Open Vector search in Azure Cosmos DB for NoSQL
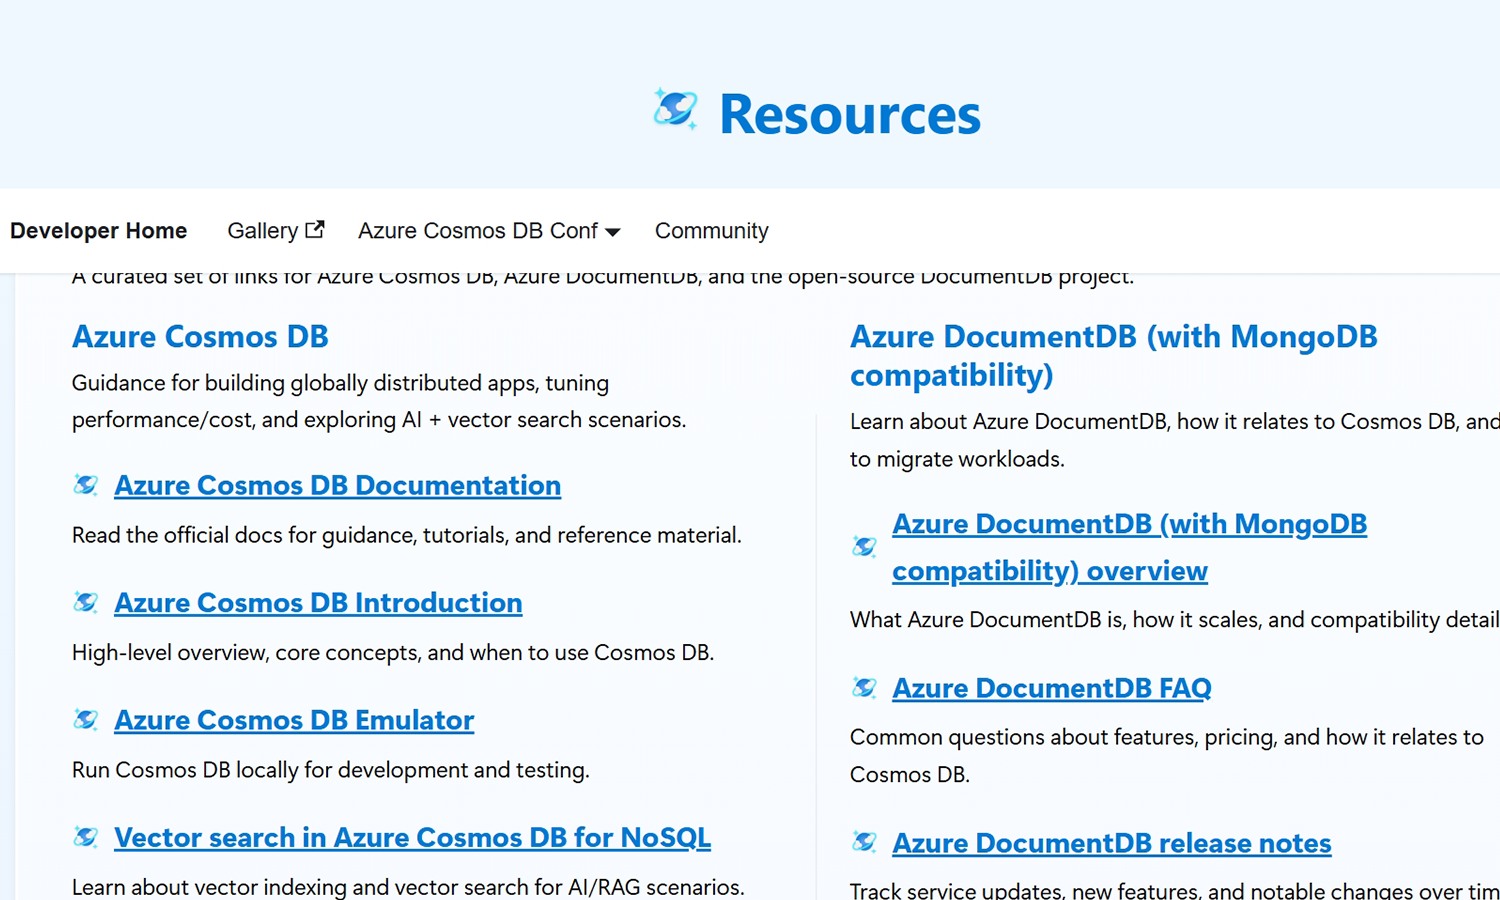This screenshot has width=1500, height=900. pyautogui.click(x=412, y=837)
